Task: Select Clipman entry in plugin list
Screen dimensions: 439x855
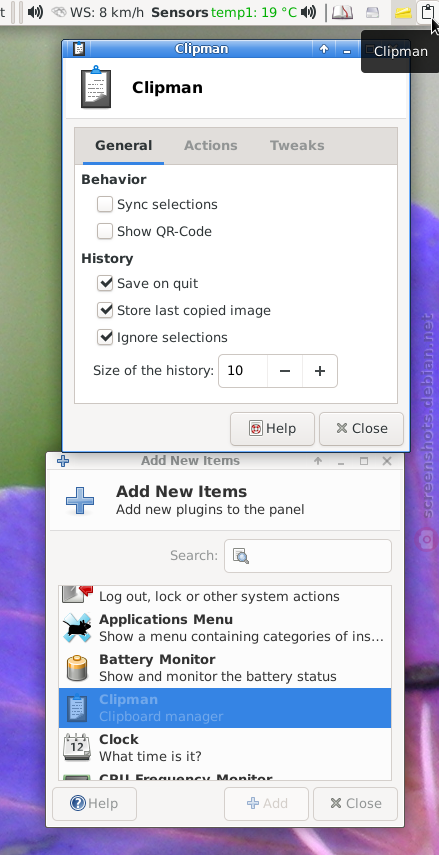Action: [x=225, y=708]
